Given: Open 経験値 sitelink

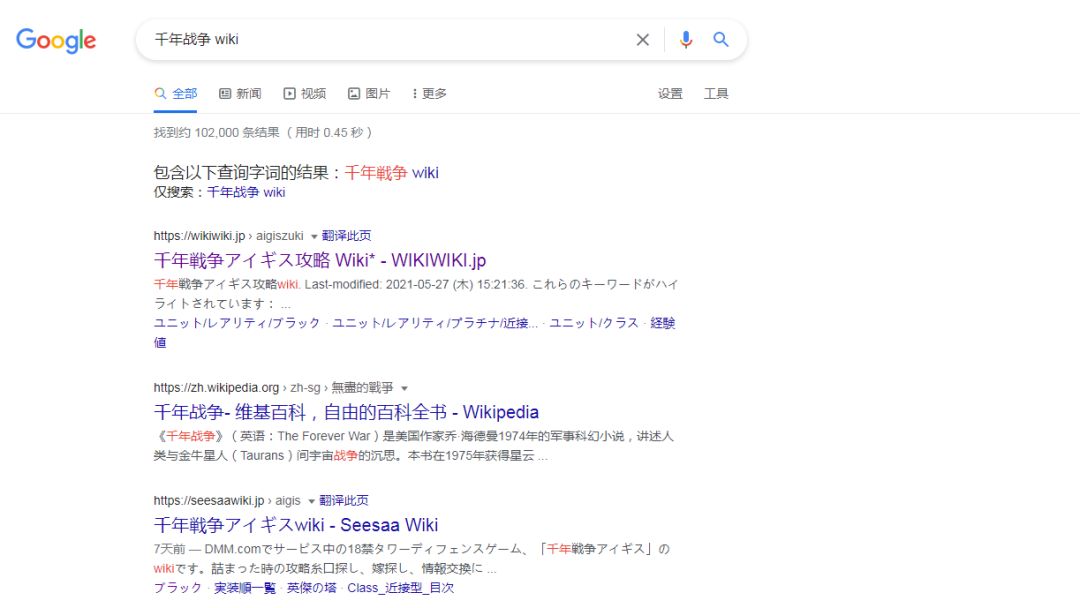Looking at the screenshot, I should 663,323.
